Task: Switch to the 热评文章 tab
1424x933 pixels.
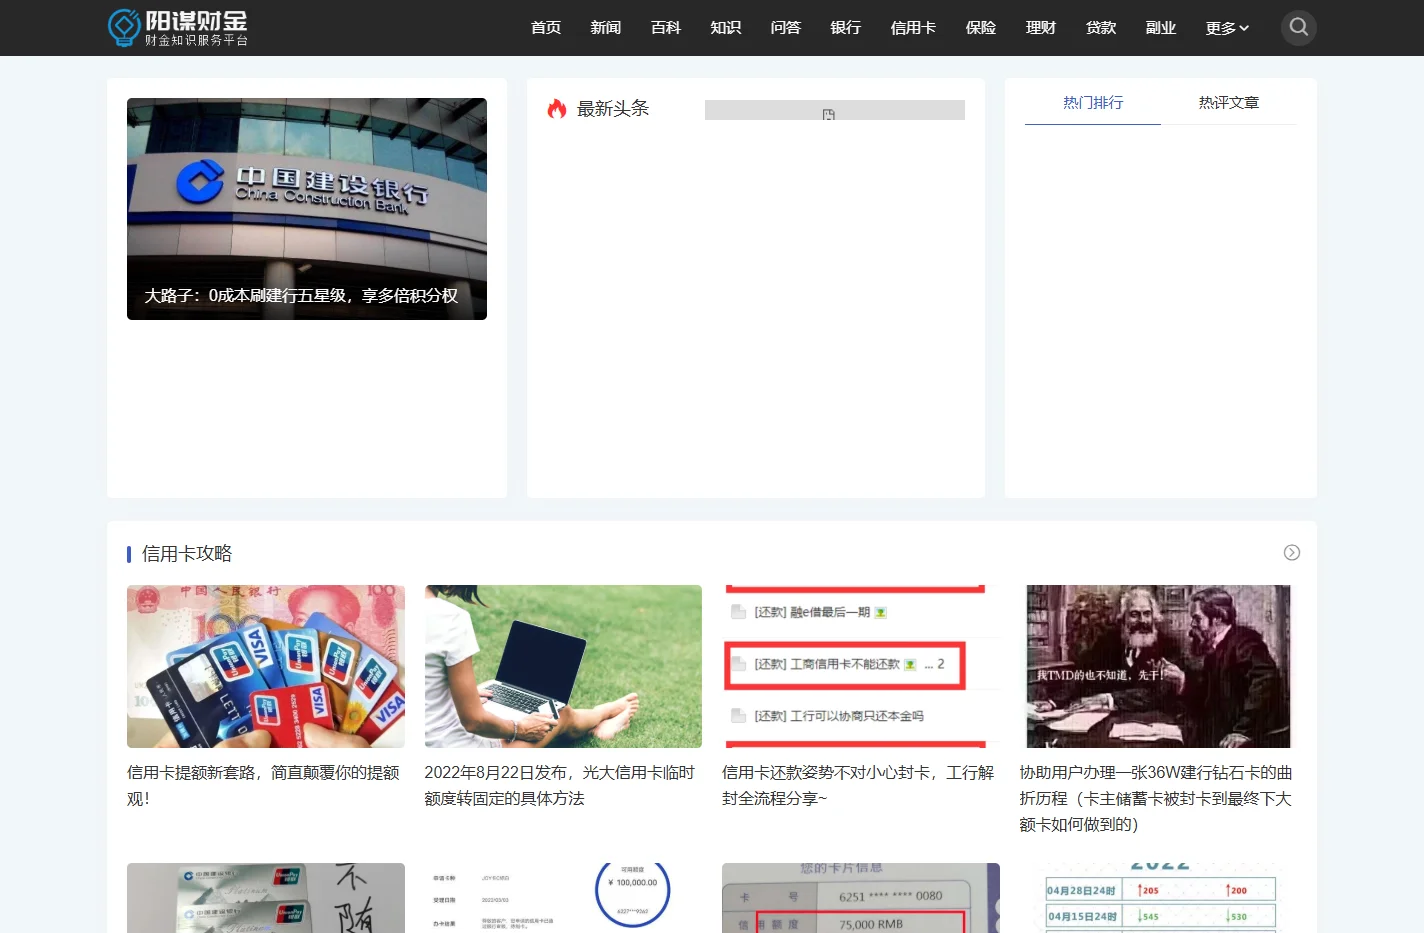Action: click(x=1229, y=103)
